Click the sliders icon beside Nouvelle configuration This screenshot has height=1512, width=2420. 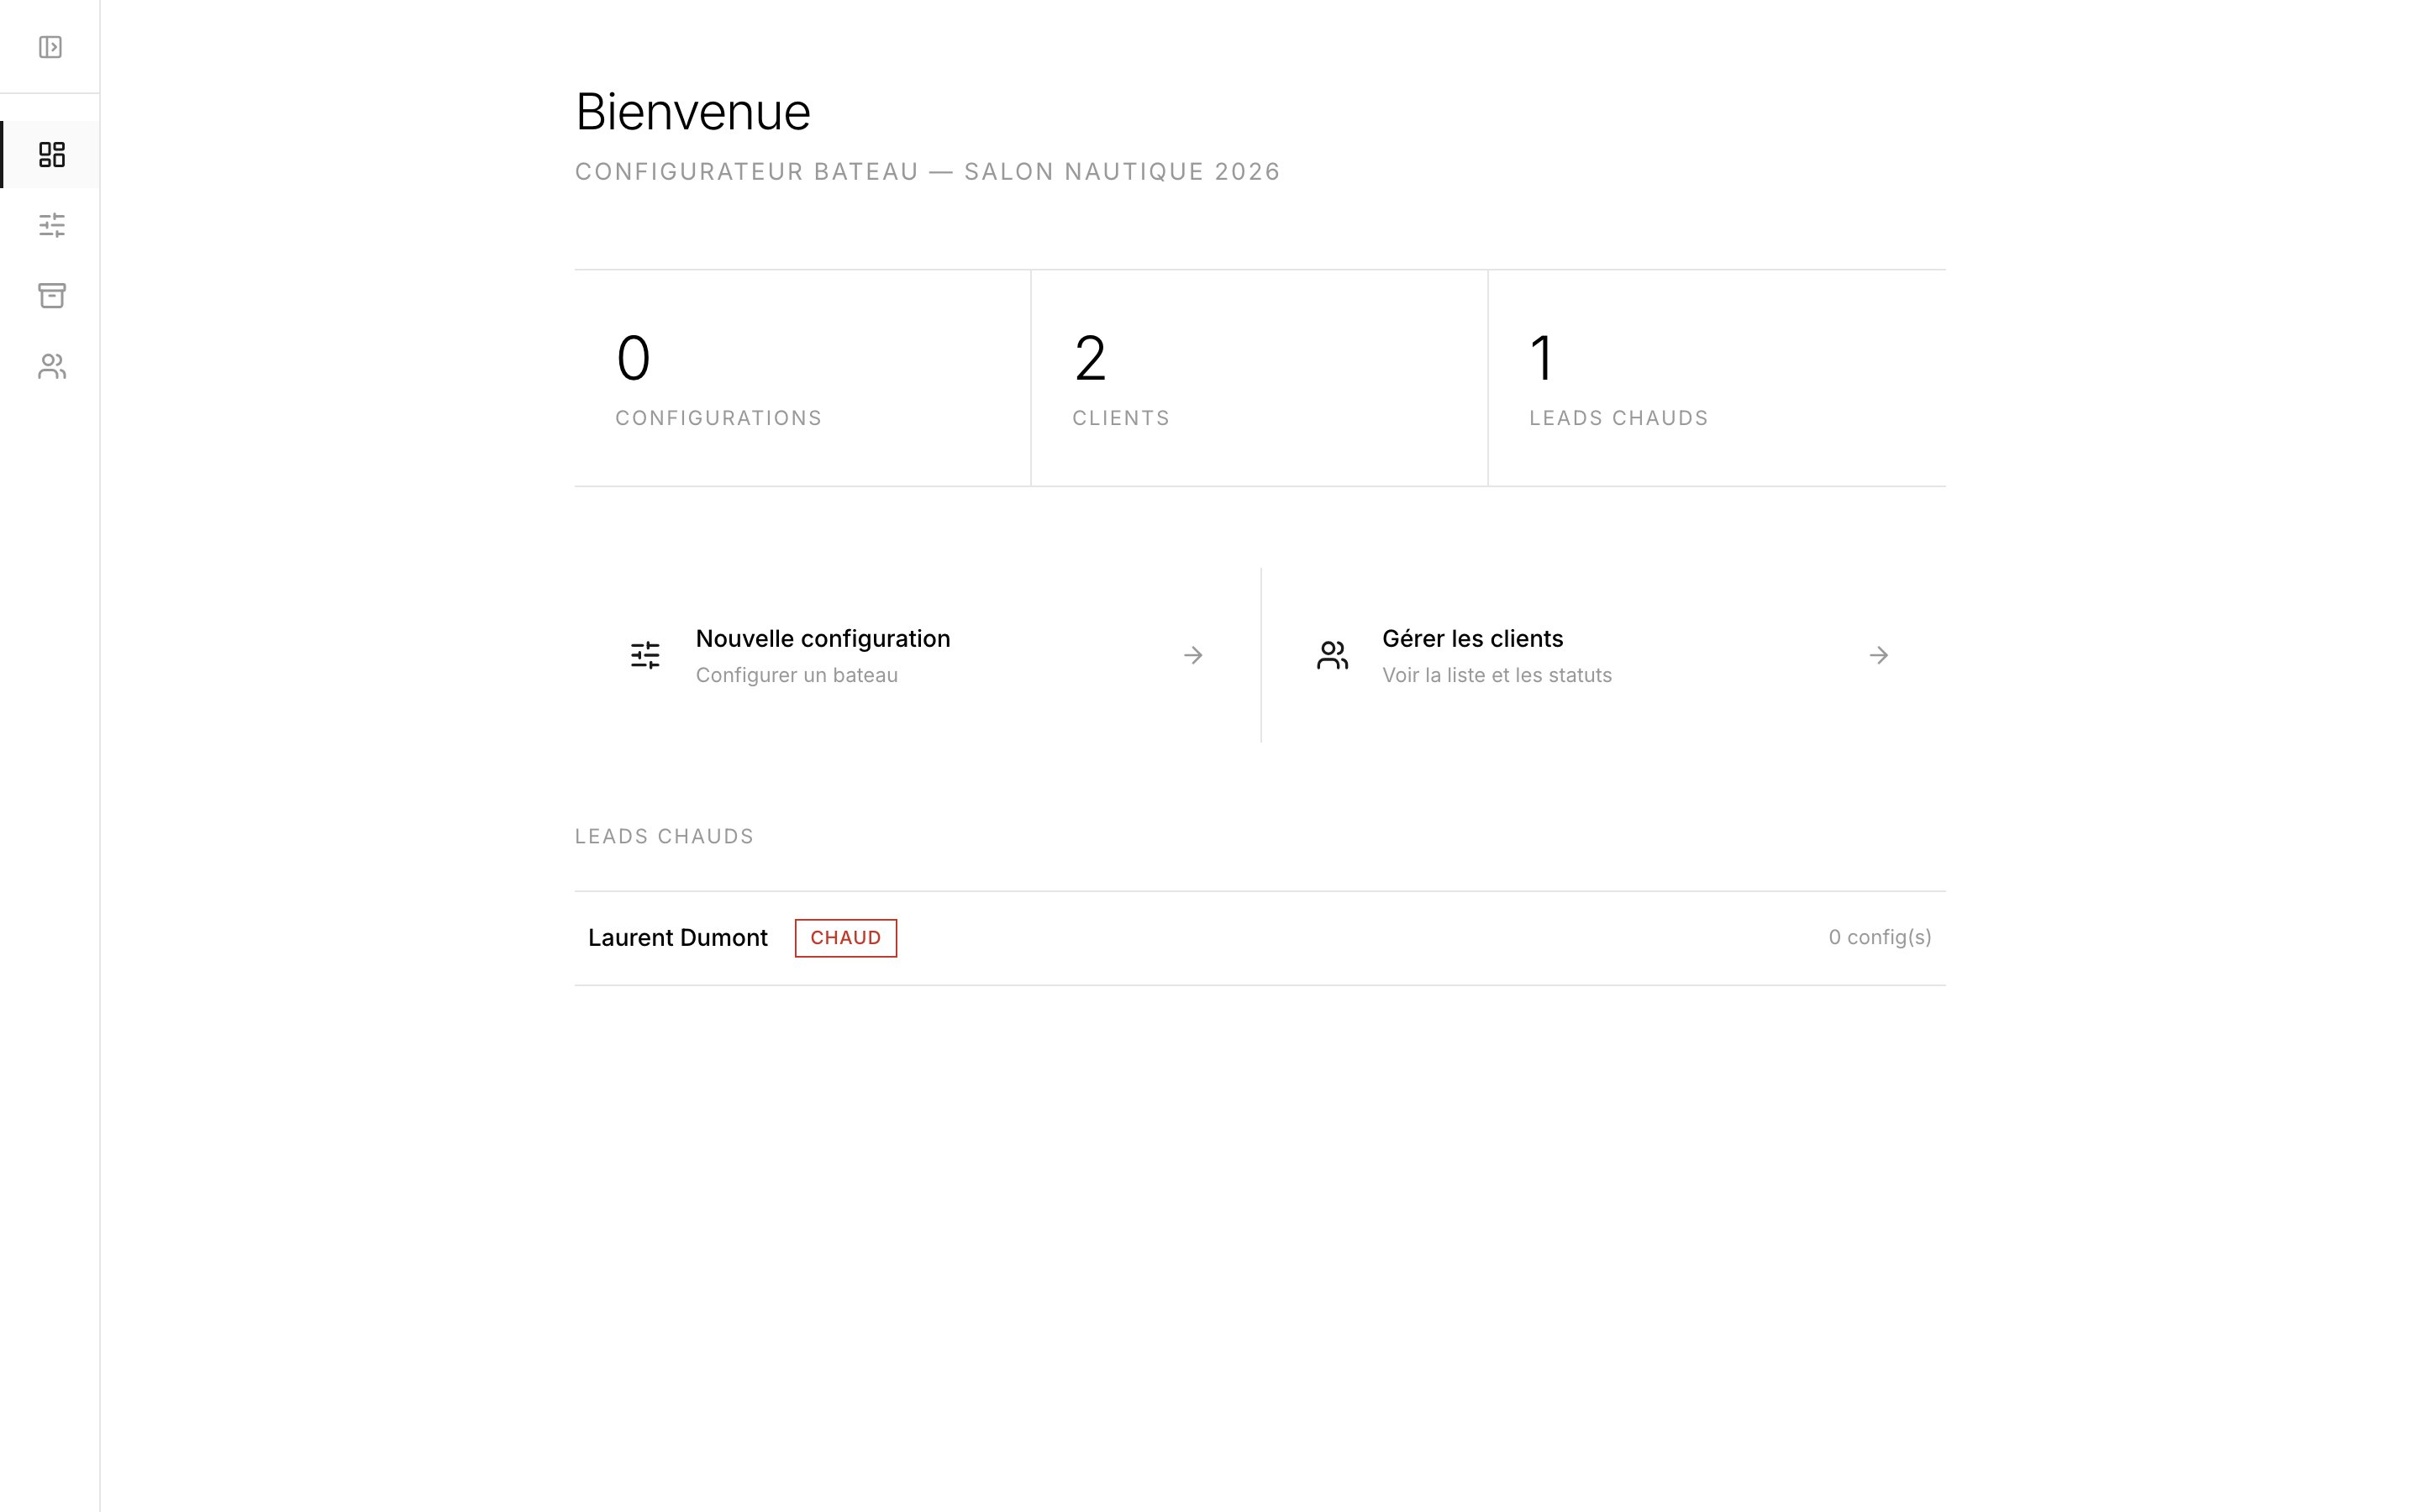pos(645,654)
